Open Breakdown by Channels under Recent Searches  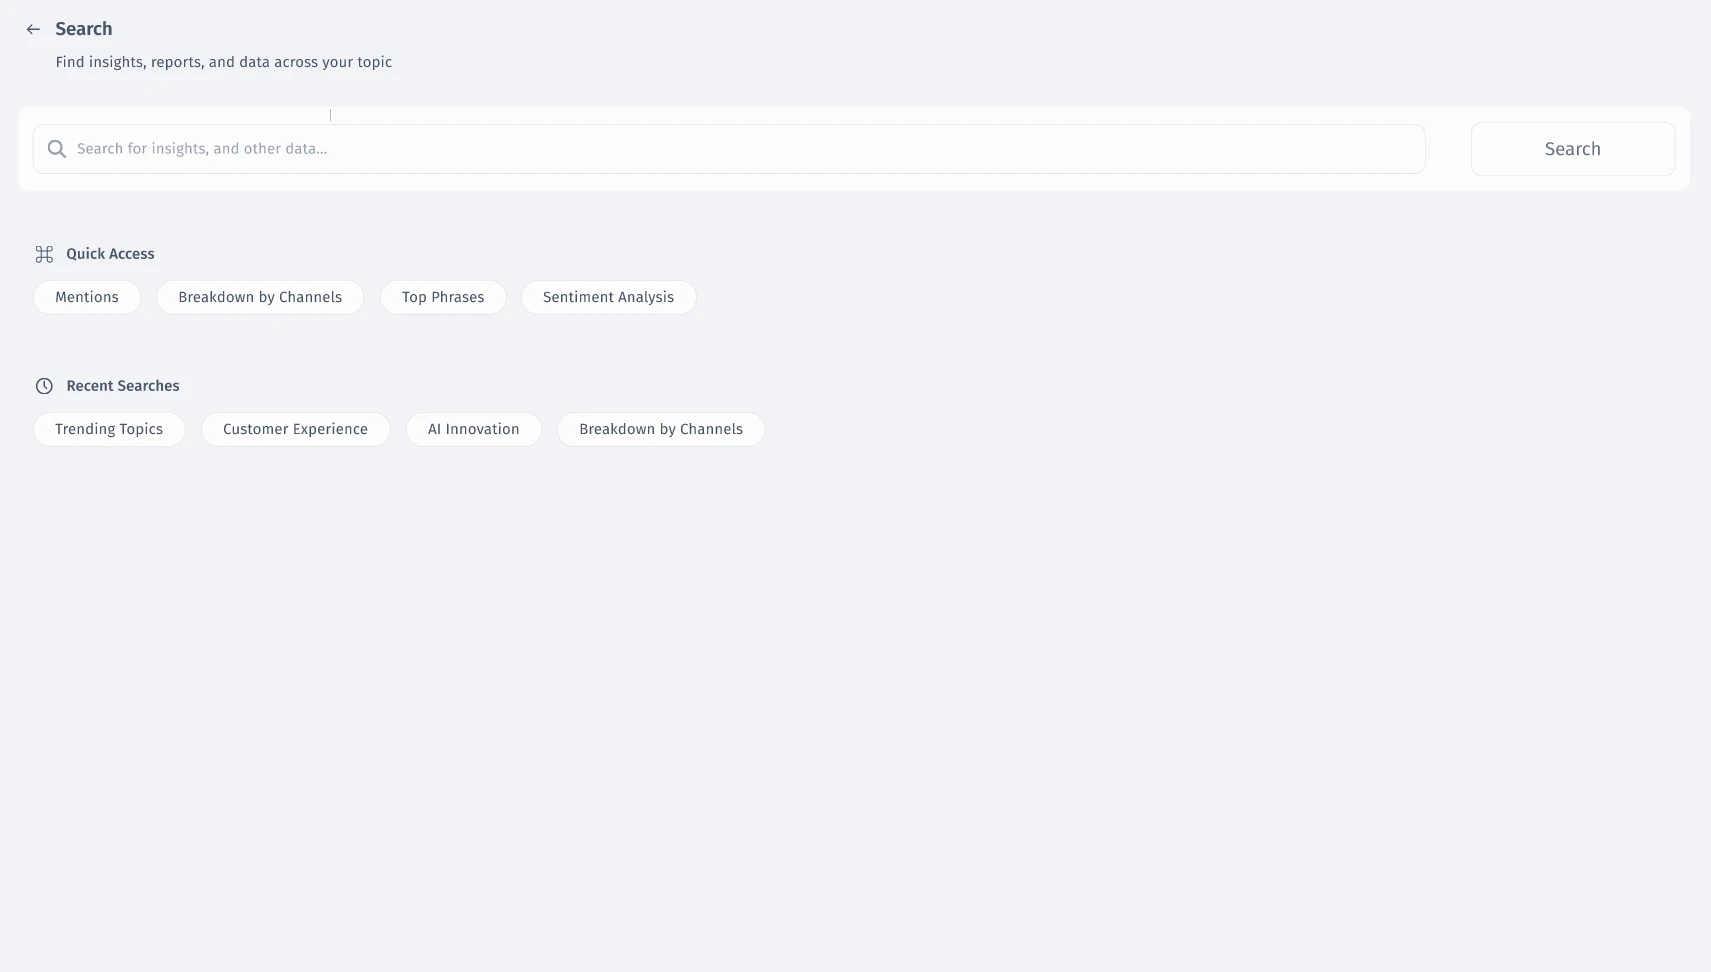pyautogui.click(x=661, y=429)
